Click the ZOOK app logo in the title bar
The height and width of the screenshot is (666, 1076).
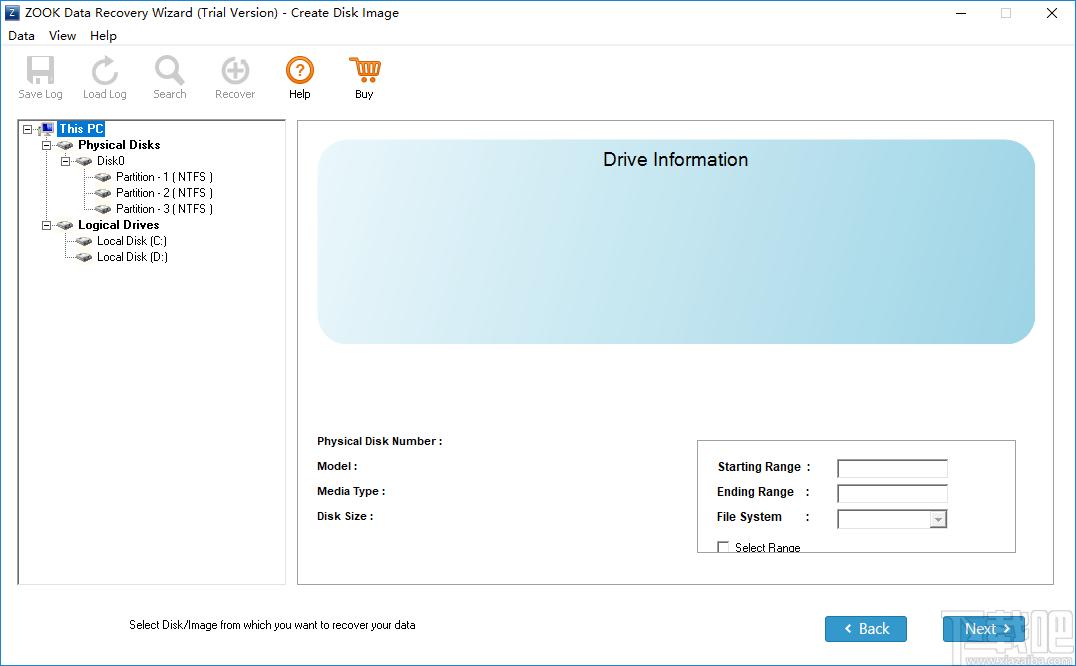[x=12, y=13]
